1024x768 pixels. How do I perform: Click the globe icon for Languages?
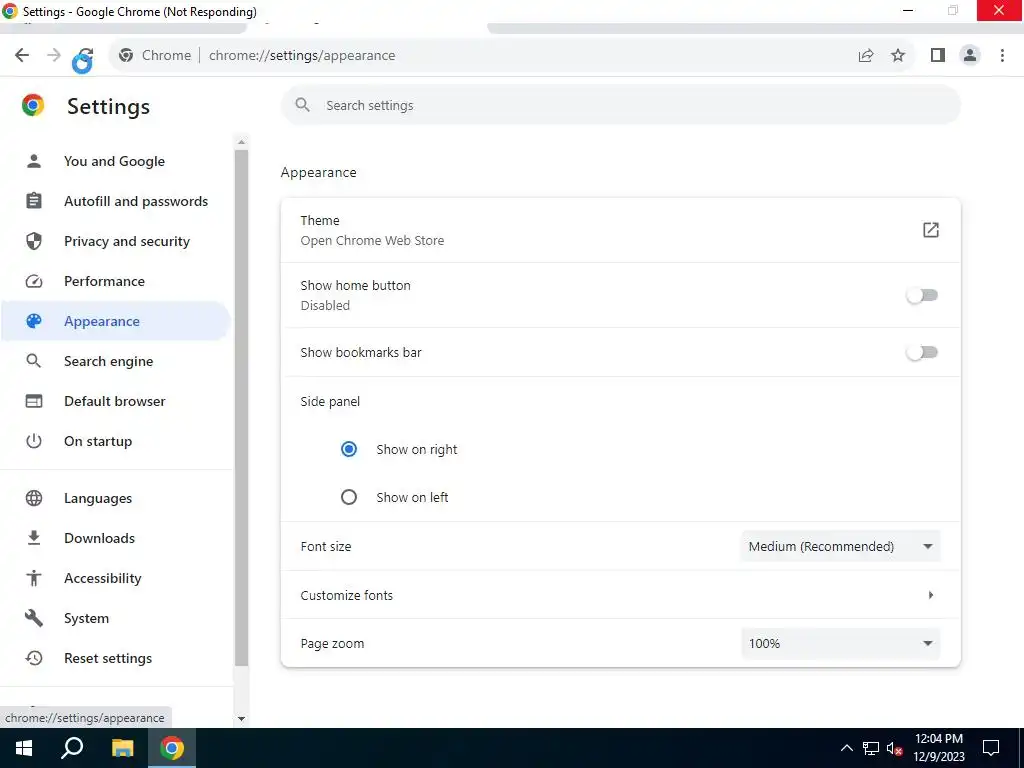pos(34,498)
